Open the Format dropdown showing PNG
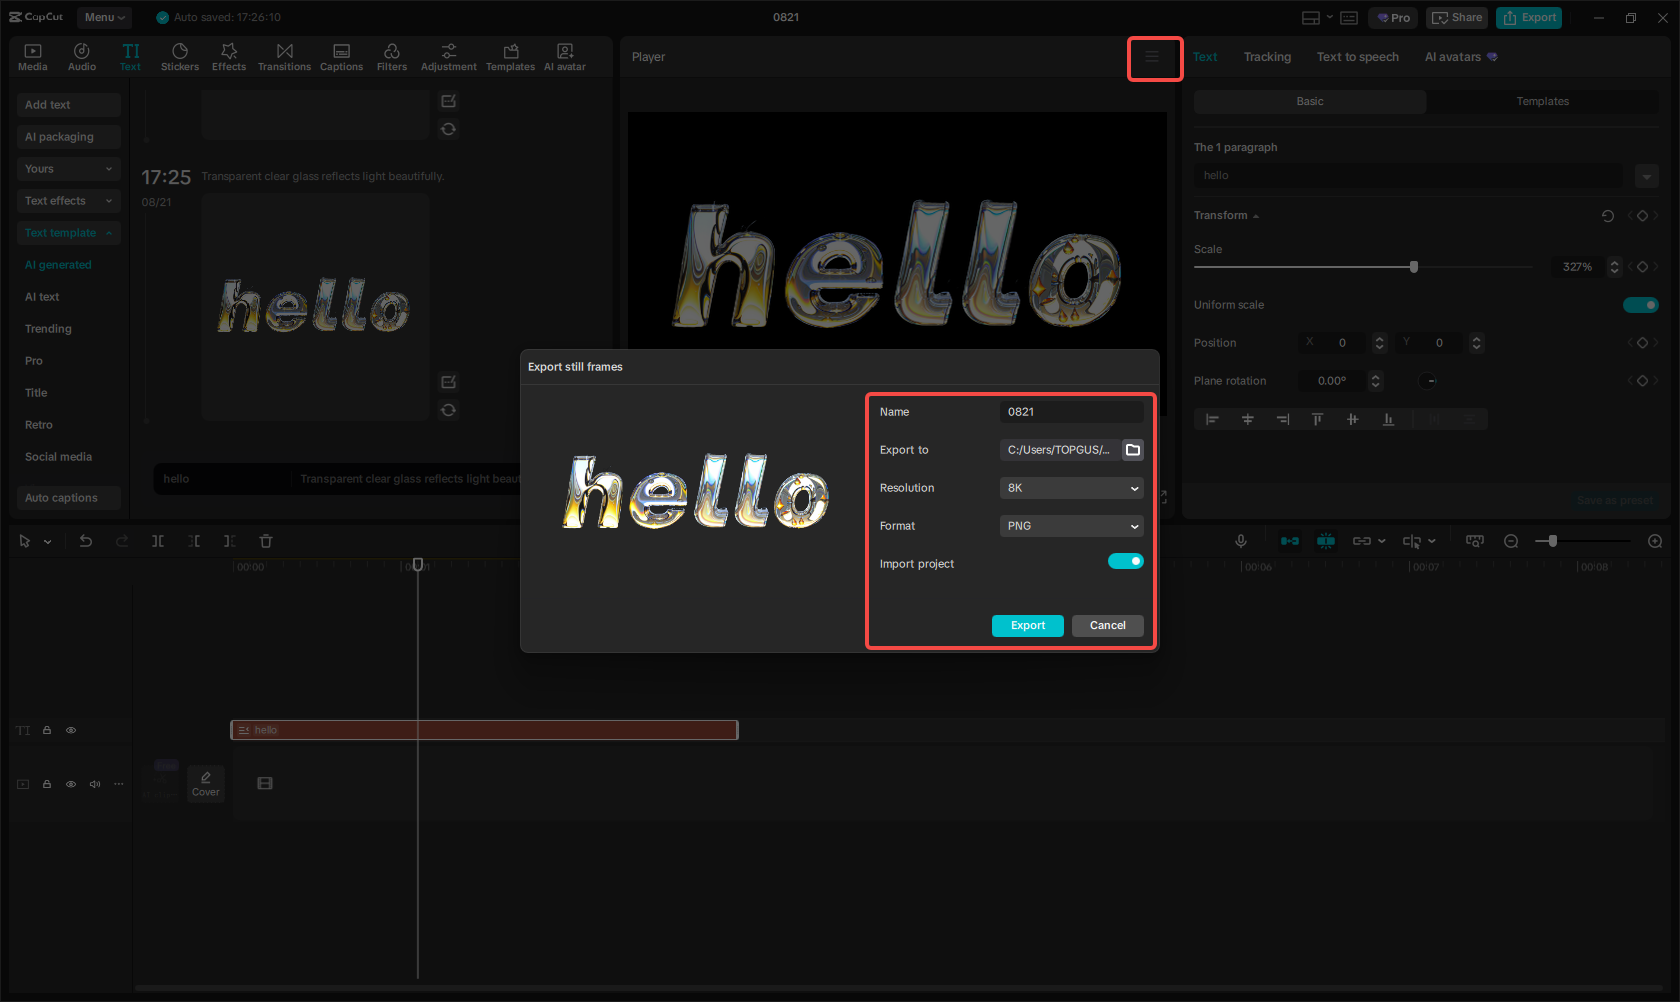Screen dimensions: 1680x1002 pos(1071,526)
